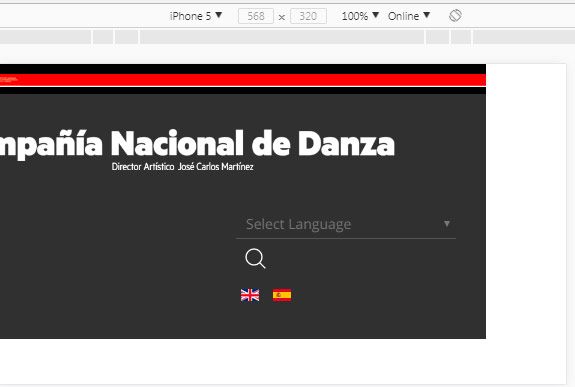Click the Compañía Nacional de Danza title
This screenshot has width=575, height=387.
click(x=197, y=144)
